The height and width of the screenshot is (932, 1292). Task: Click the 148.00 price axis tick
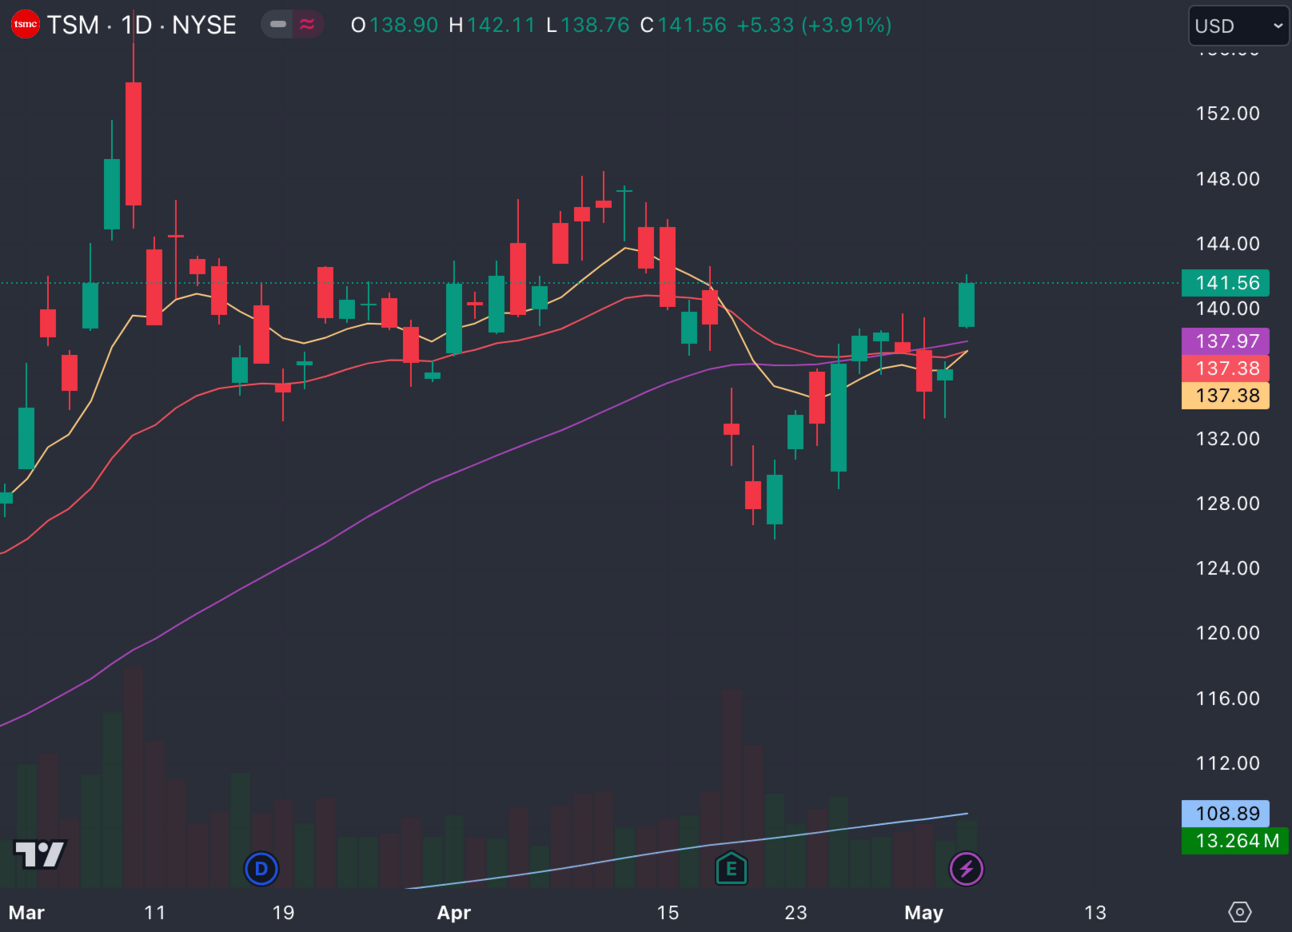(x=1228, y=179)
